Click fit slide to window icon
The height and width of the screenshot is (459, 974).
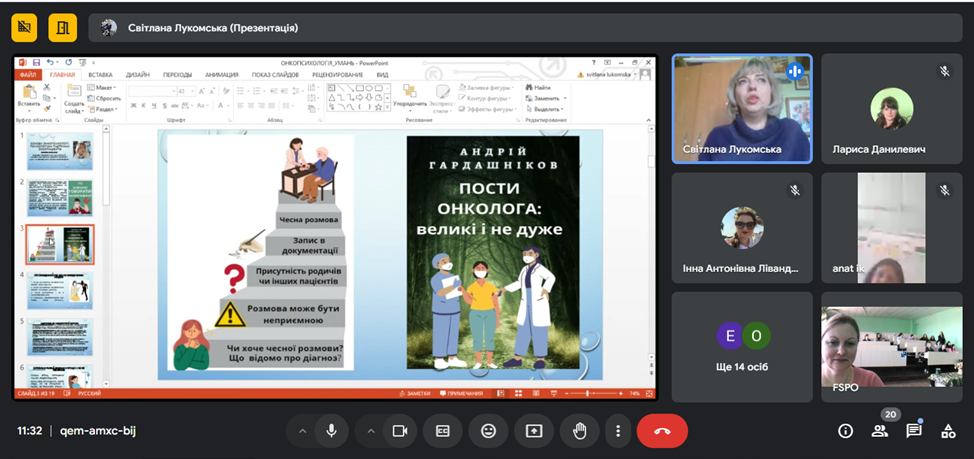(x=650, y=393)
